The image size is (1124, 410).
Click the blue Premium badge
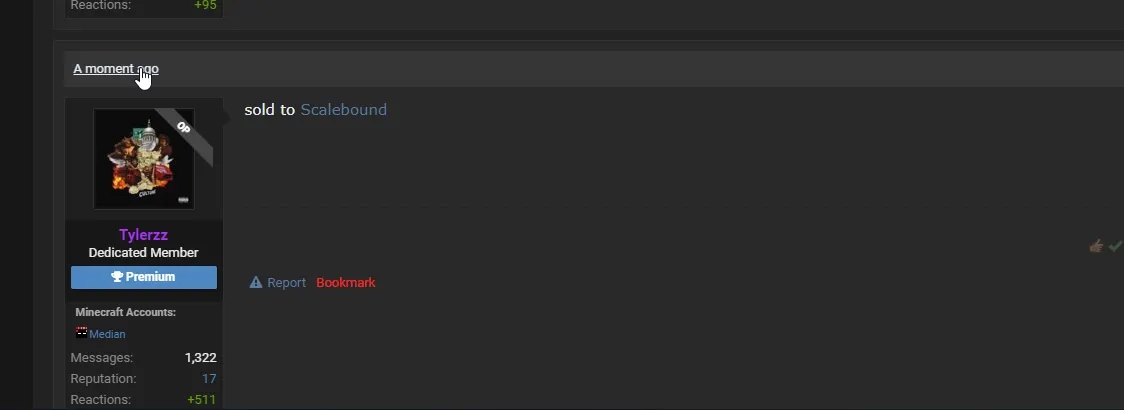tap(144, 277)
